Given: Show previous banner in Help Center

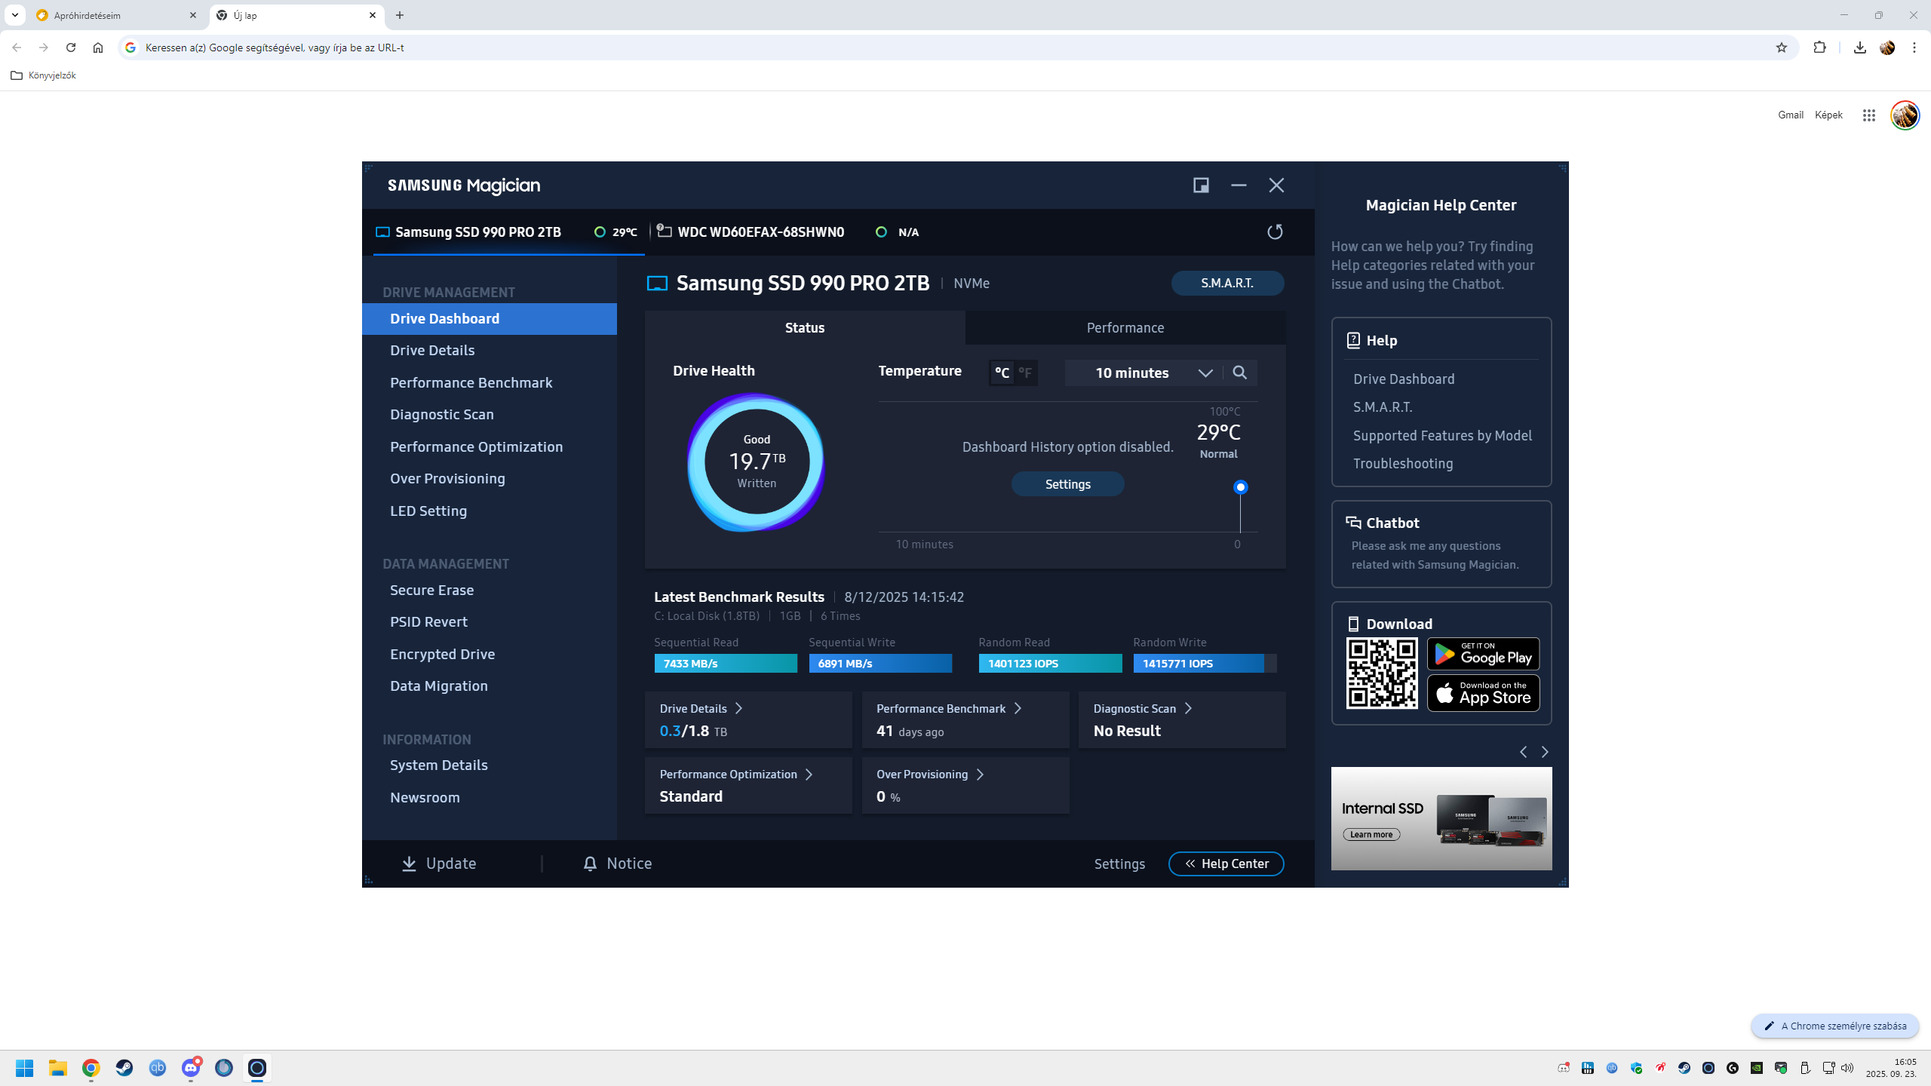Looking at the screenshot, I should (1523, 752).
